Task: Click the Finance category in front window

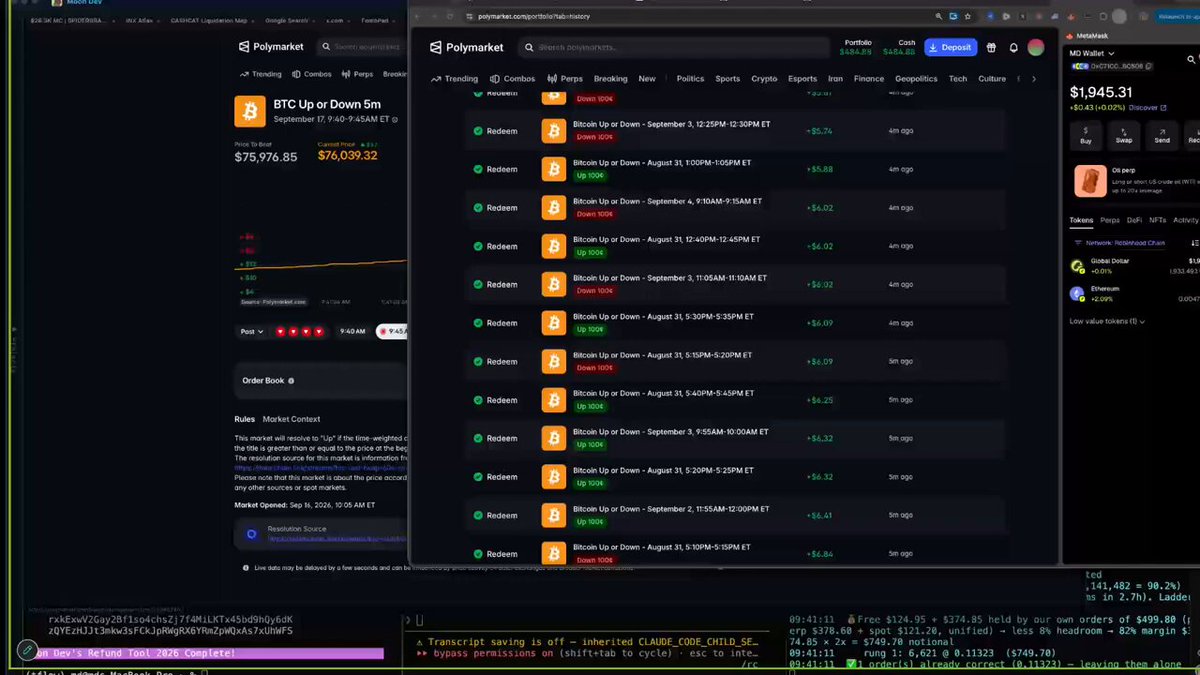Action: pyautogui.click(x=869, y=79)
